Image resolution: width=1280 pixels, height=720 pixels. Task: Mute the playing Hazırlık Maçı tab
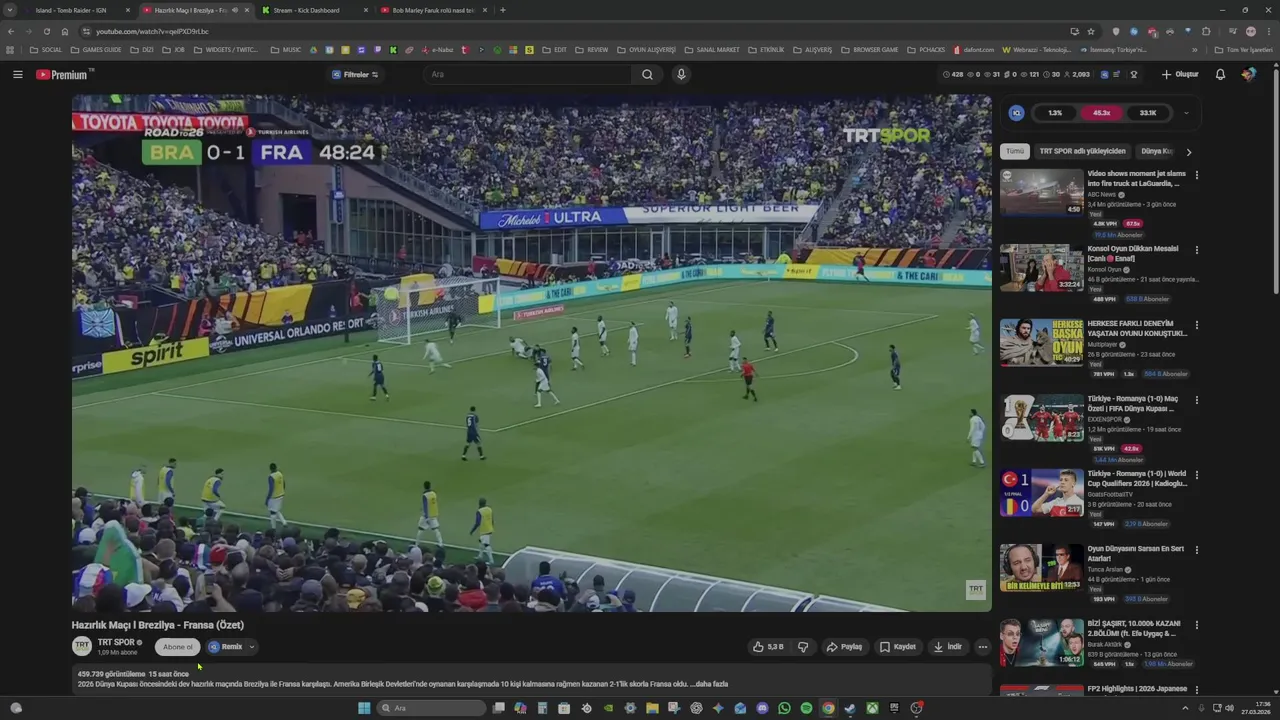click(x=235, y=10)
